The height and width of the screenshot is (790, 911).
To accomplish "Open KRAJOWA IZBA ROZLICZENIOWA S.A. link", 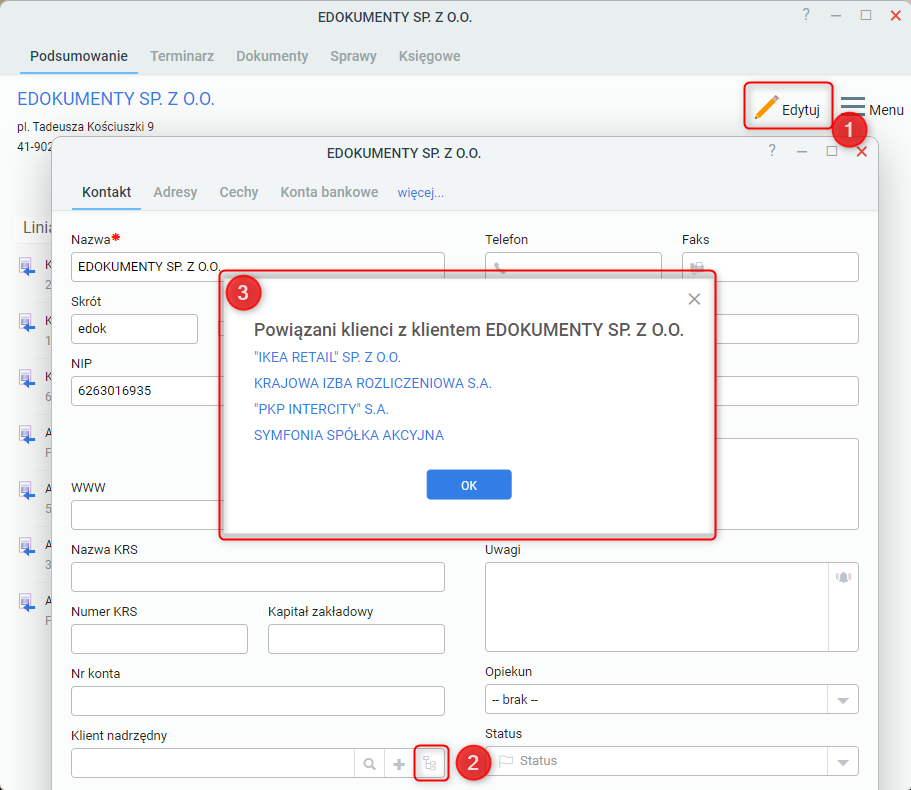I will (x=372, y=383).
